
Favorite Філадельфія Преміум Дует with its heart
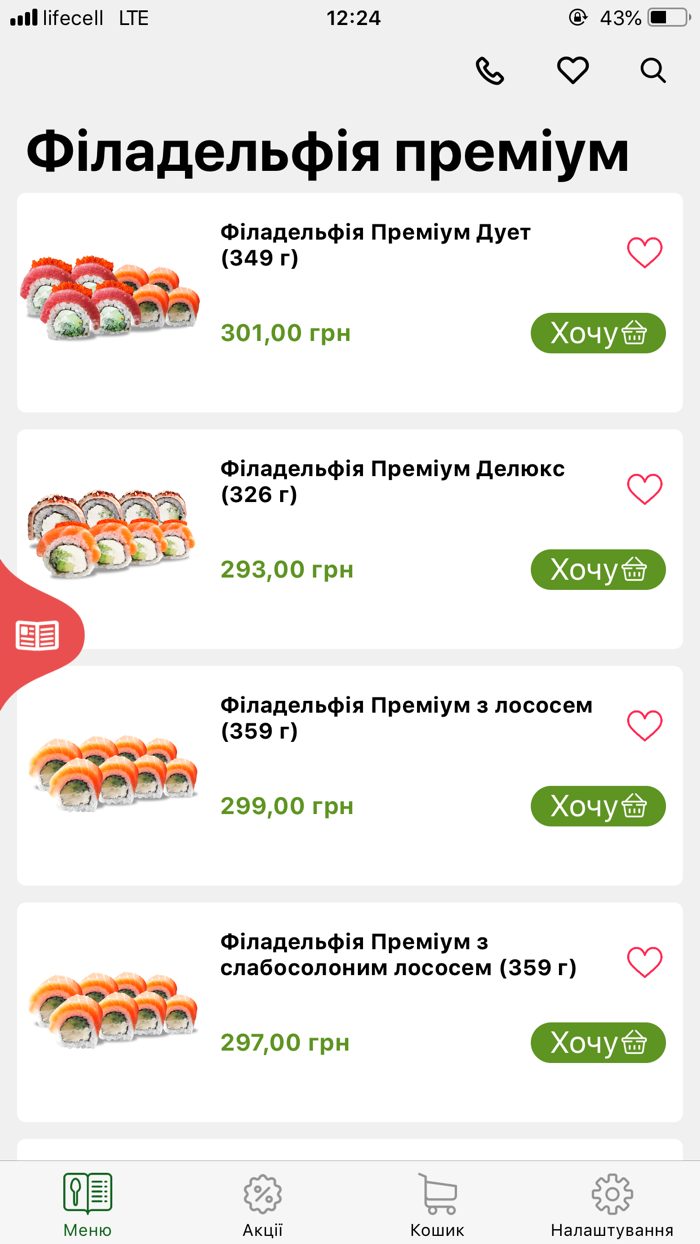tap(644, 252)
